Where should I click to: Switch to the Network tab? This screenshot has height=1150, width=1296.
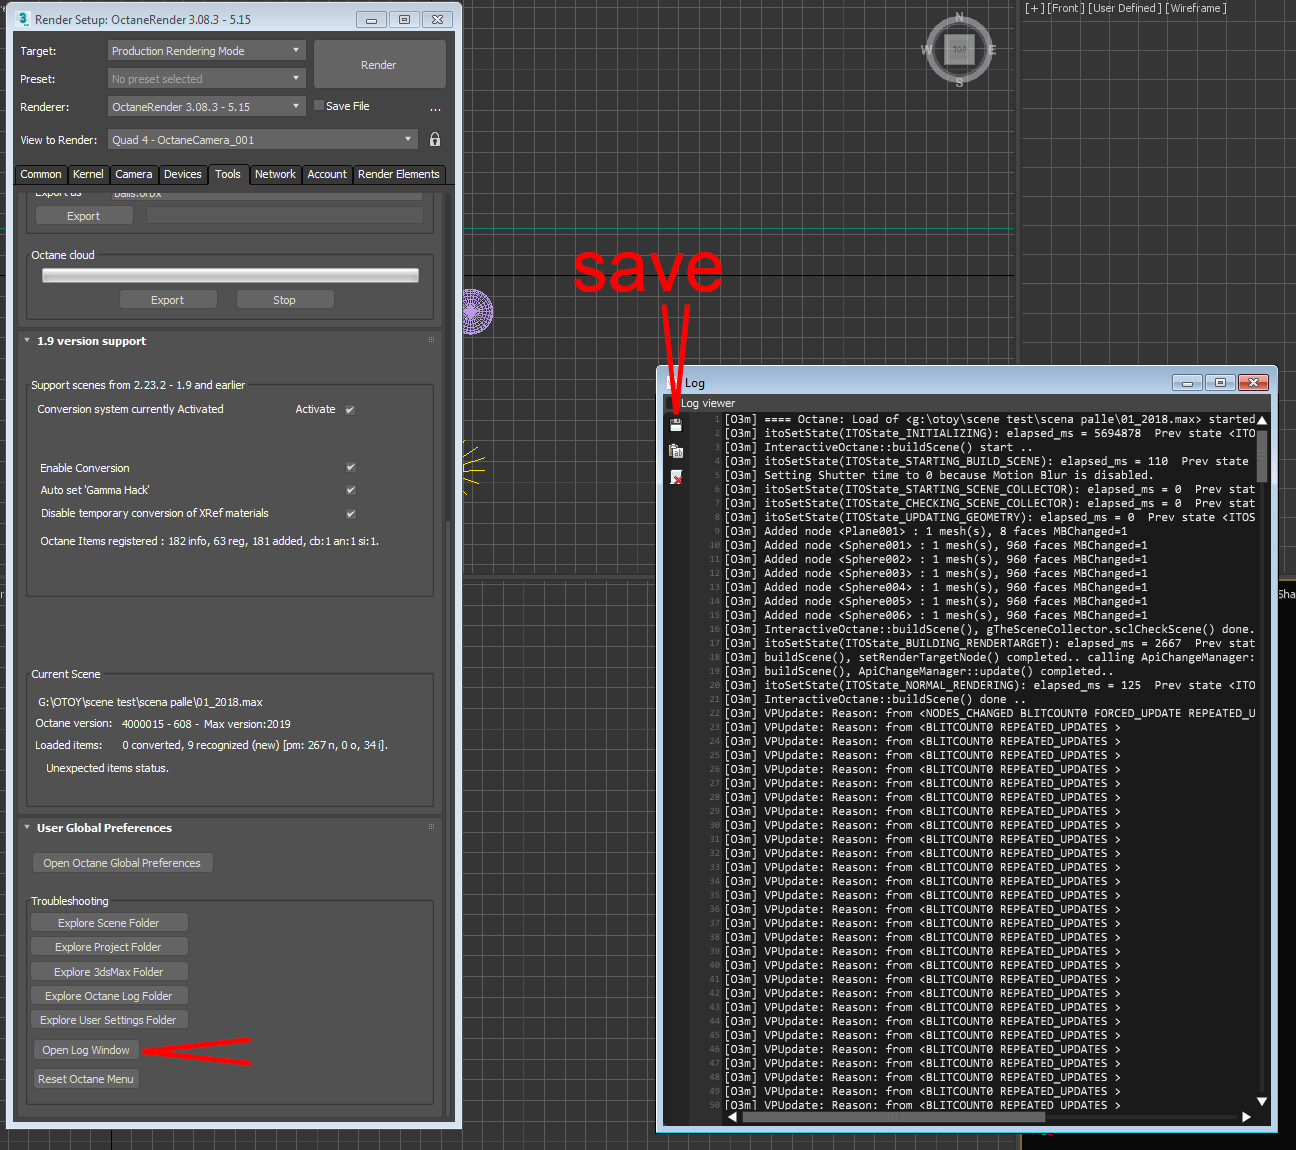click(x=275, y=174)
